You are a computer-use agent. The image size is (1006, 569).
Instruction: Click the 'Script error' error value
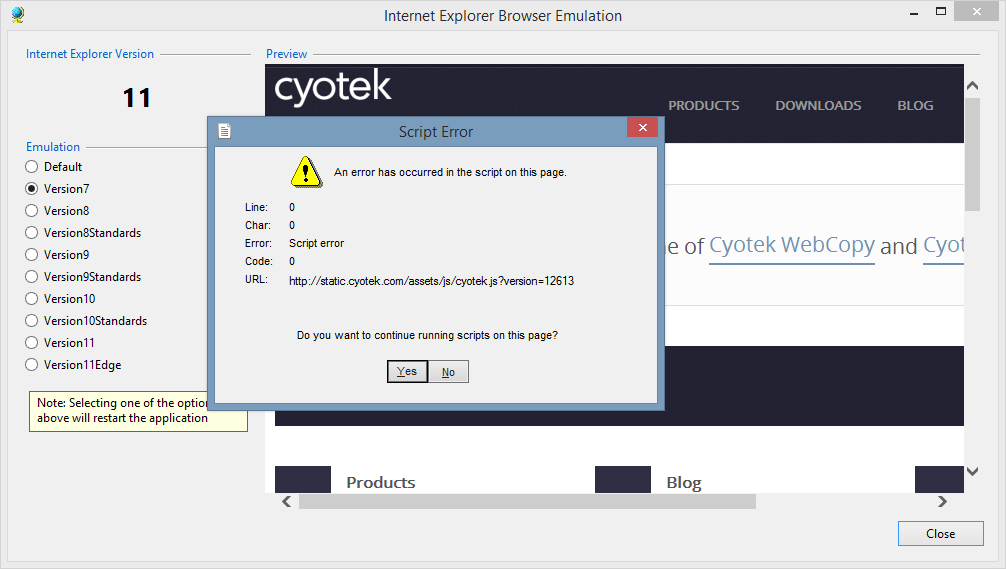(316, 243)
